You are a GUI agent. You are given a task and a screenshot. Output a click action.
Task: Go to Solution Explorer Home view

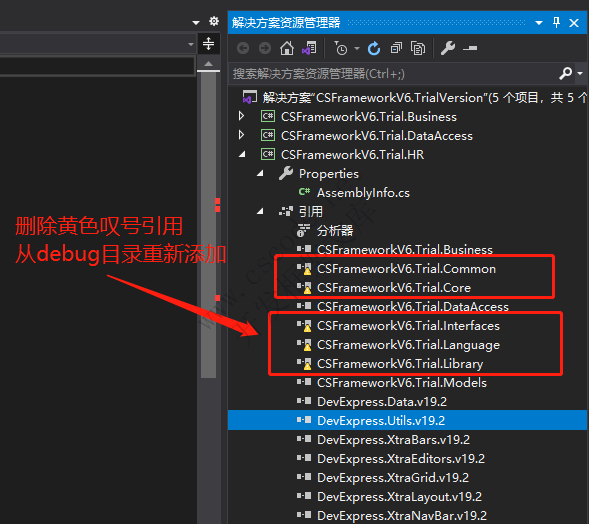[287, 48]
